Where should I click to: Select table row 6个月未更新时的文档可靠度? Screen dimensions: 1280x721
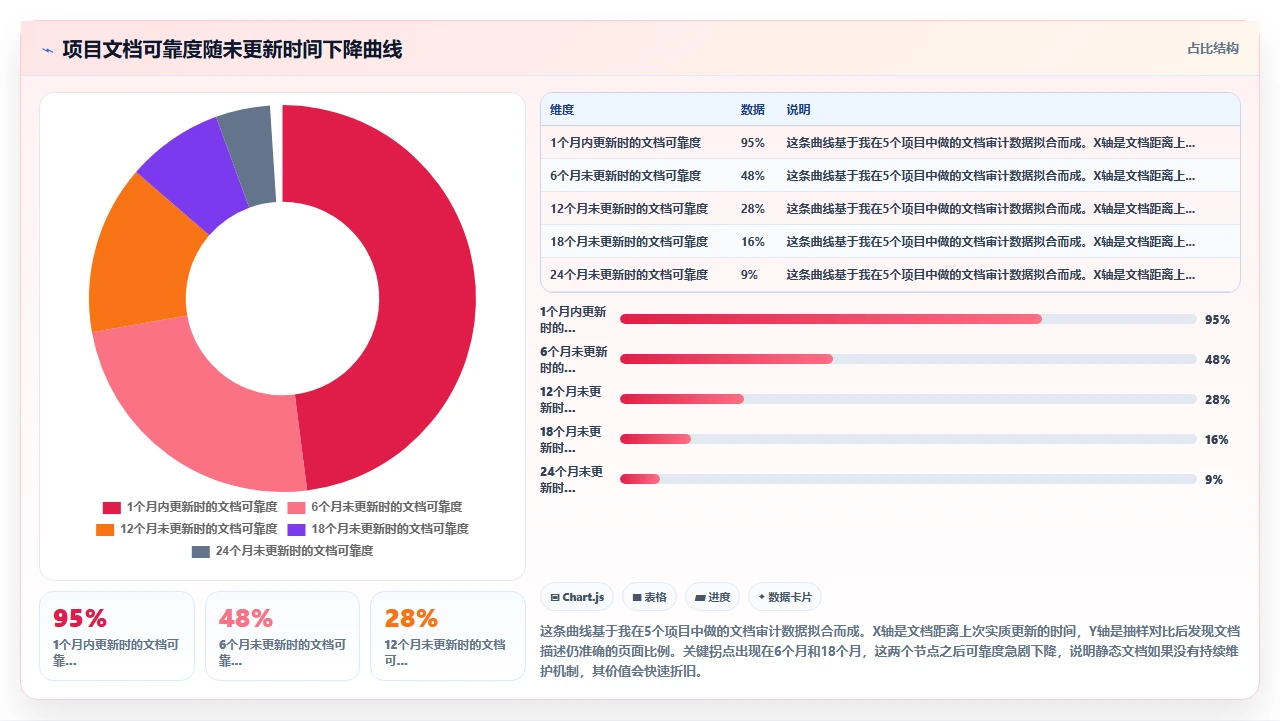(890, 176)
